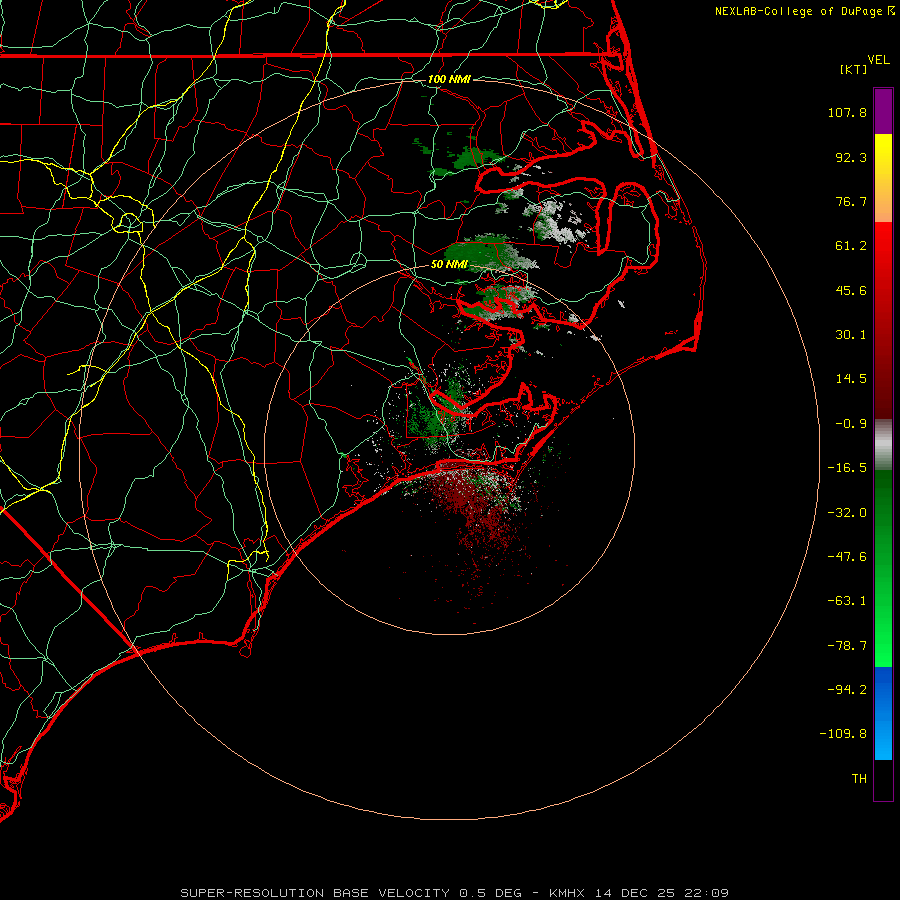
Task: Click the VEL legend title
Action: pos(878,60)
